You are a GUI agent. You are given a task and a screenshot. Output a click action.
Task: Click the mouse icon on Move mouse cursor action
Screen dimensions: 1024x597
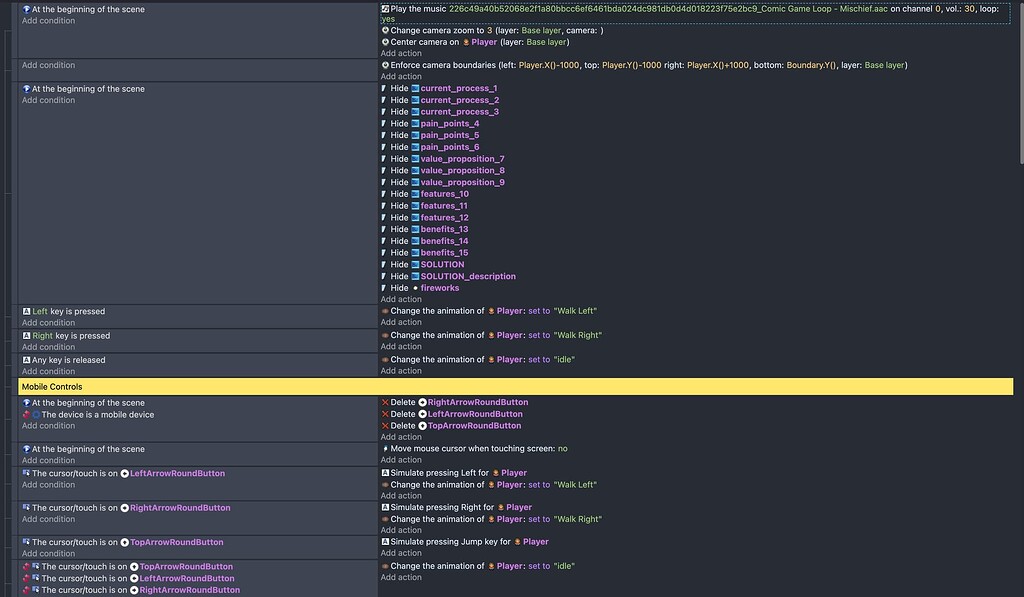(385, 448)
